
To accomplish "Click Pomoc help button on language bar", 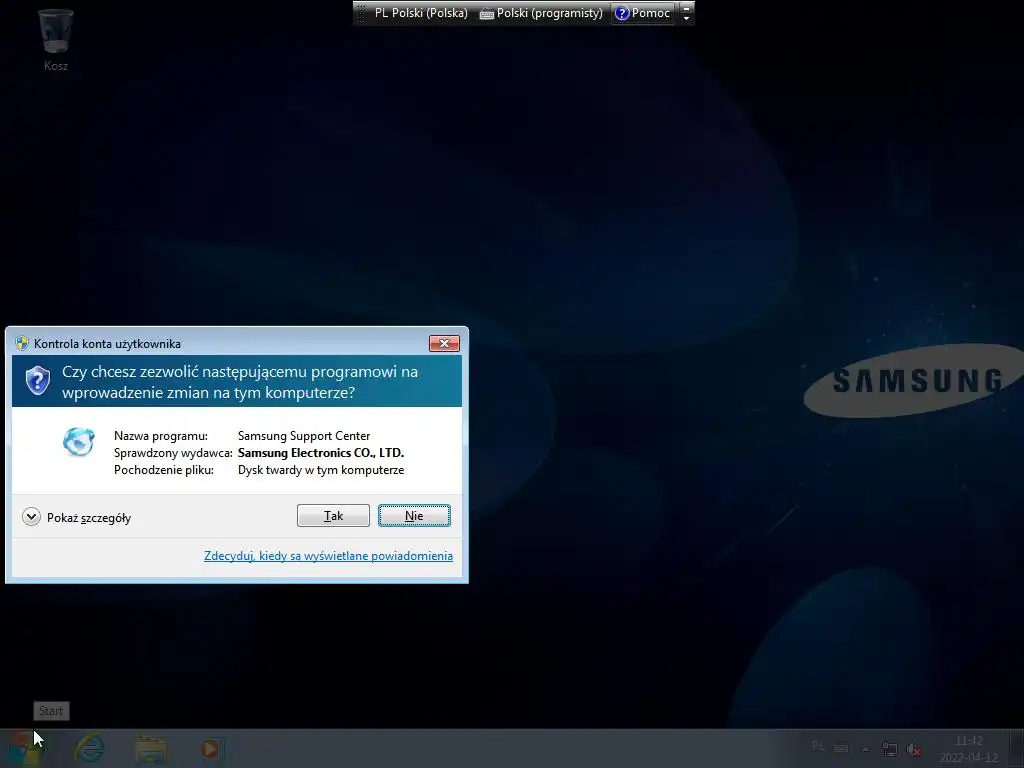I will pyautogui.click(x=643, y=13).
